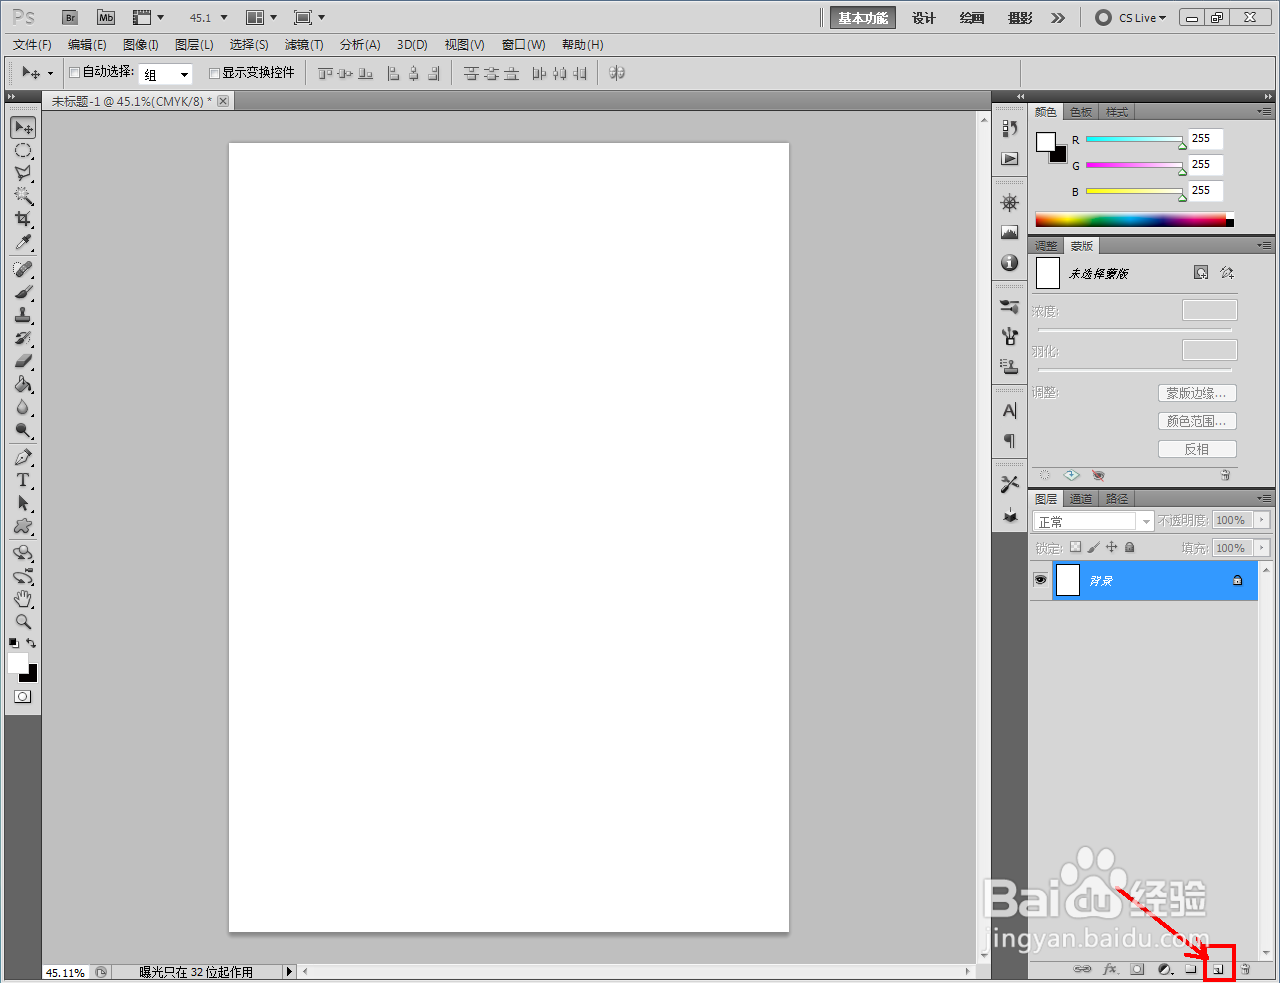Open the Character panel icon in dock

point(1010,411)
